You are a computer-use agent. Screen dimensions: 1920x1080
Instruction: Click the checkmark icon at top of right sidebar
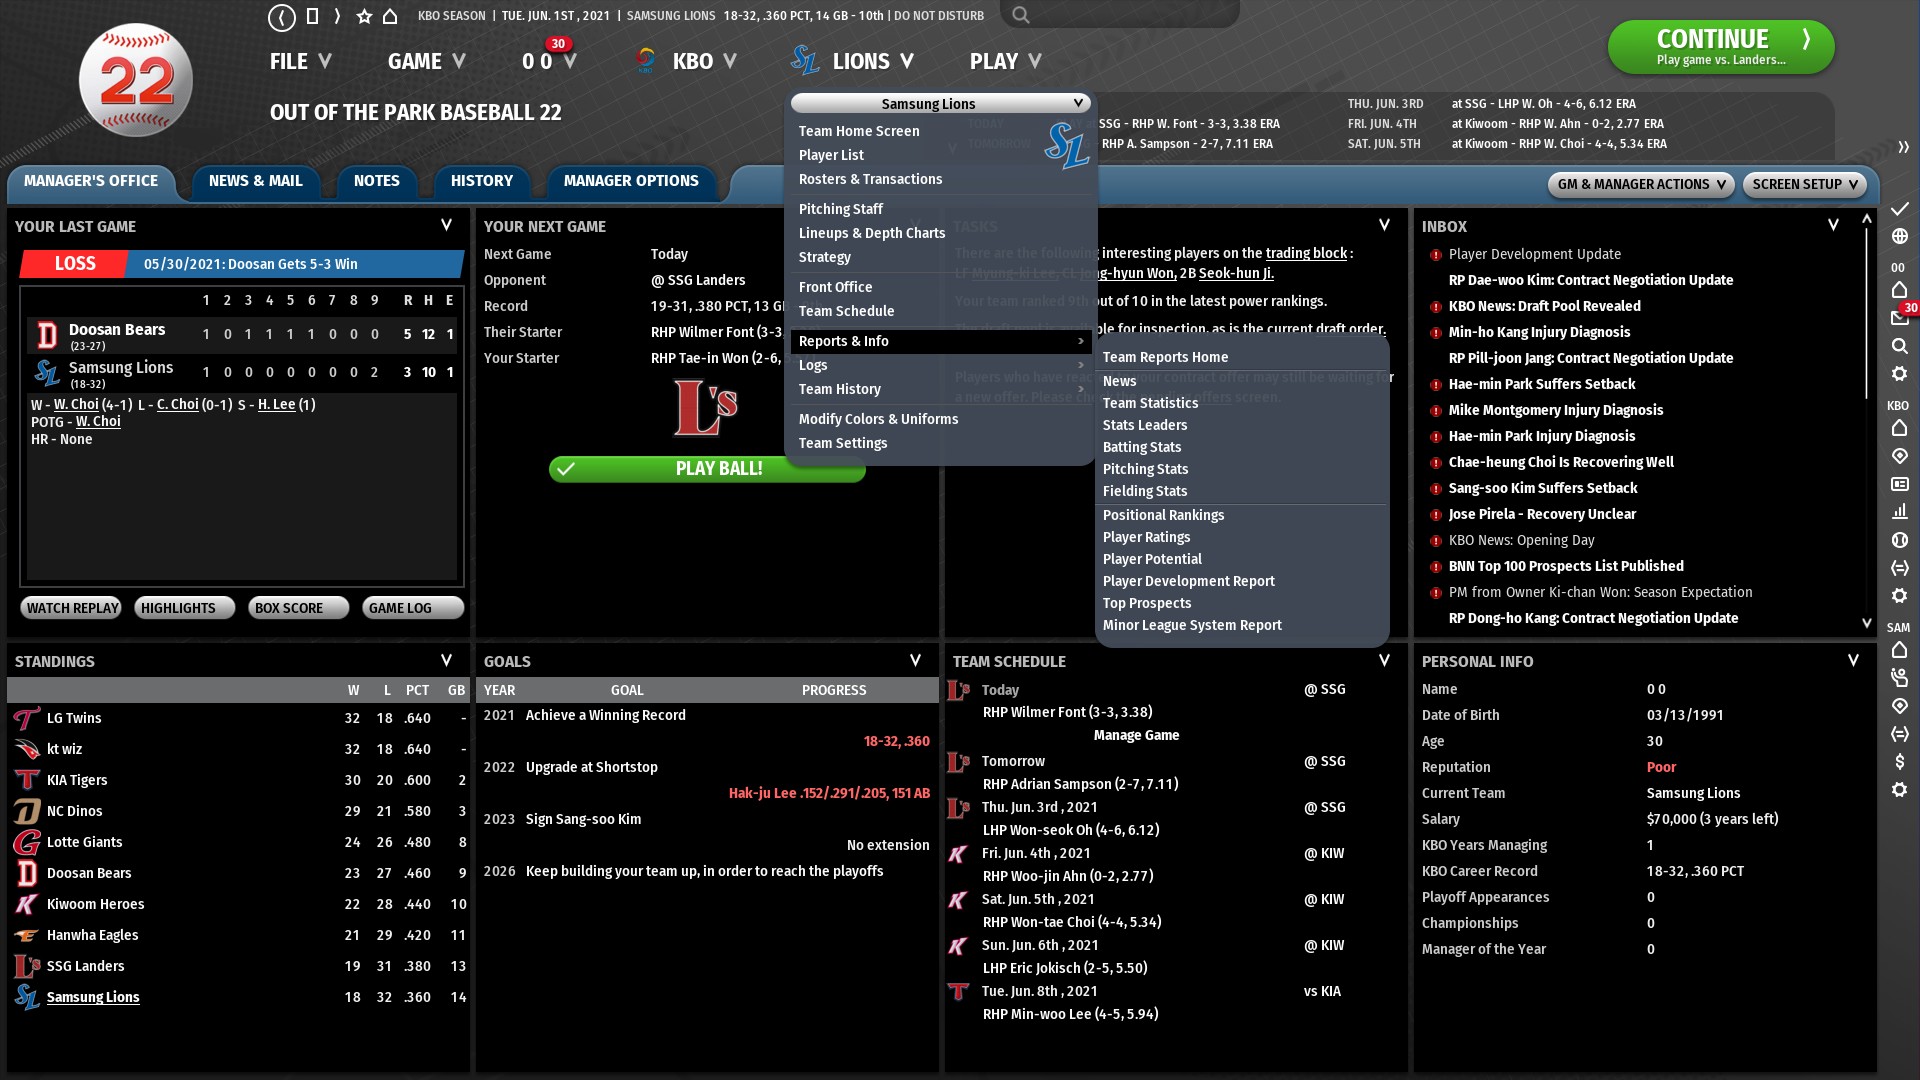tap(1899, 208)
